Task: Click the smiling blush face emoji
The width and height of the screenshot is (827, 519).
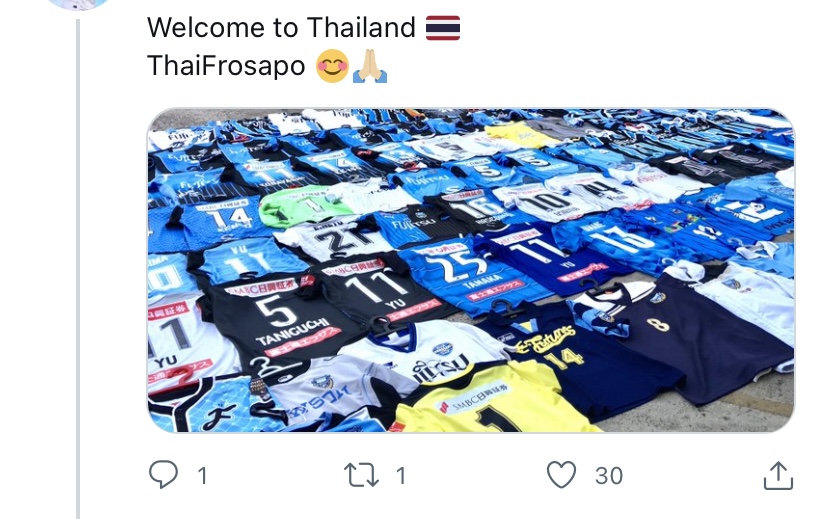Action: (x=332, y=66)
